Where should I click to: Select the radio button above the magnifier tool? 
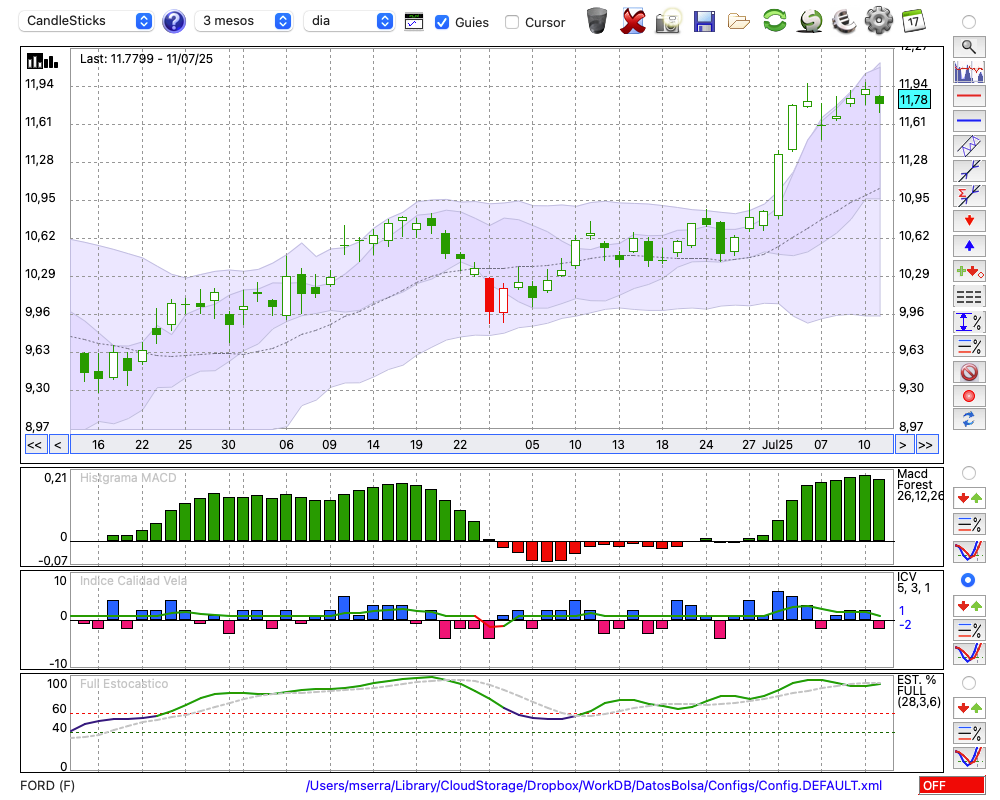click(x=968, y=22)
